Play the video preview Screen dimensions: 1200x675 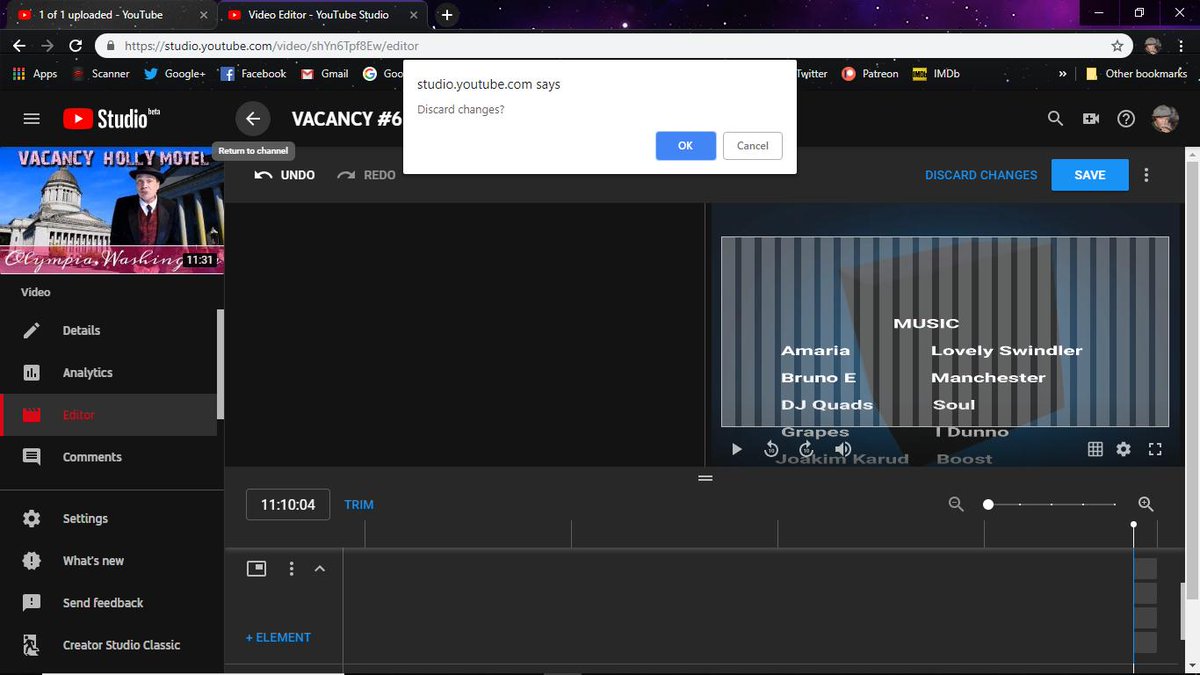(x=737, y=450)
